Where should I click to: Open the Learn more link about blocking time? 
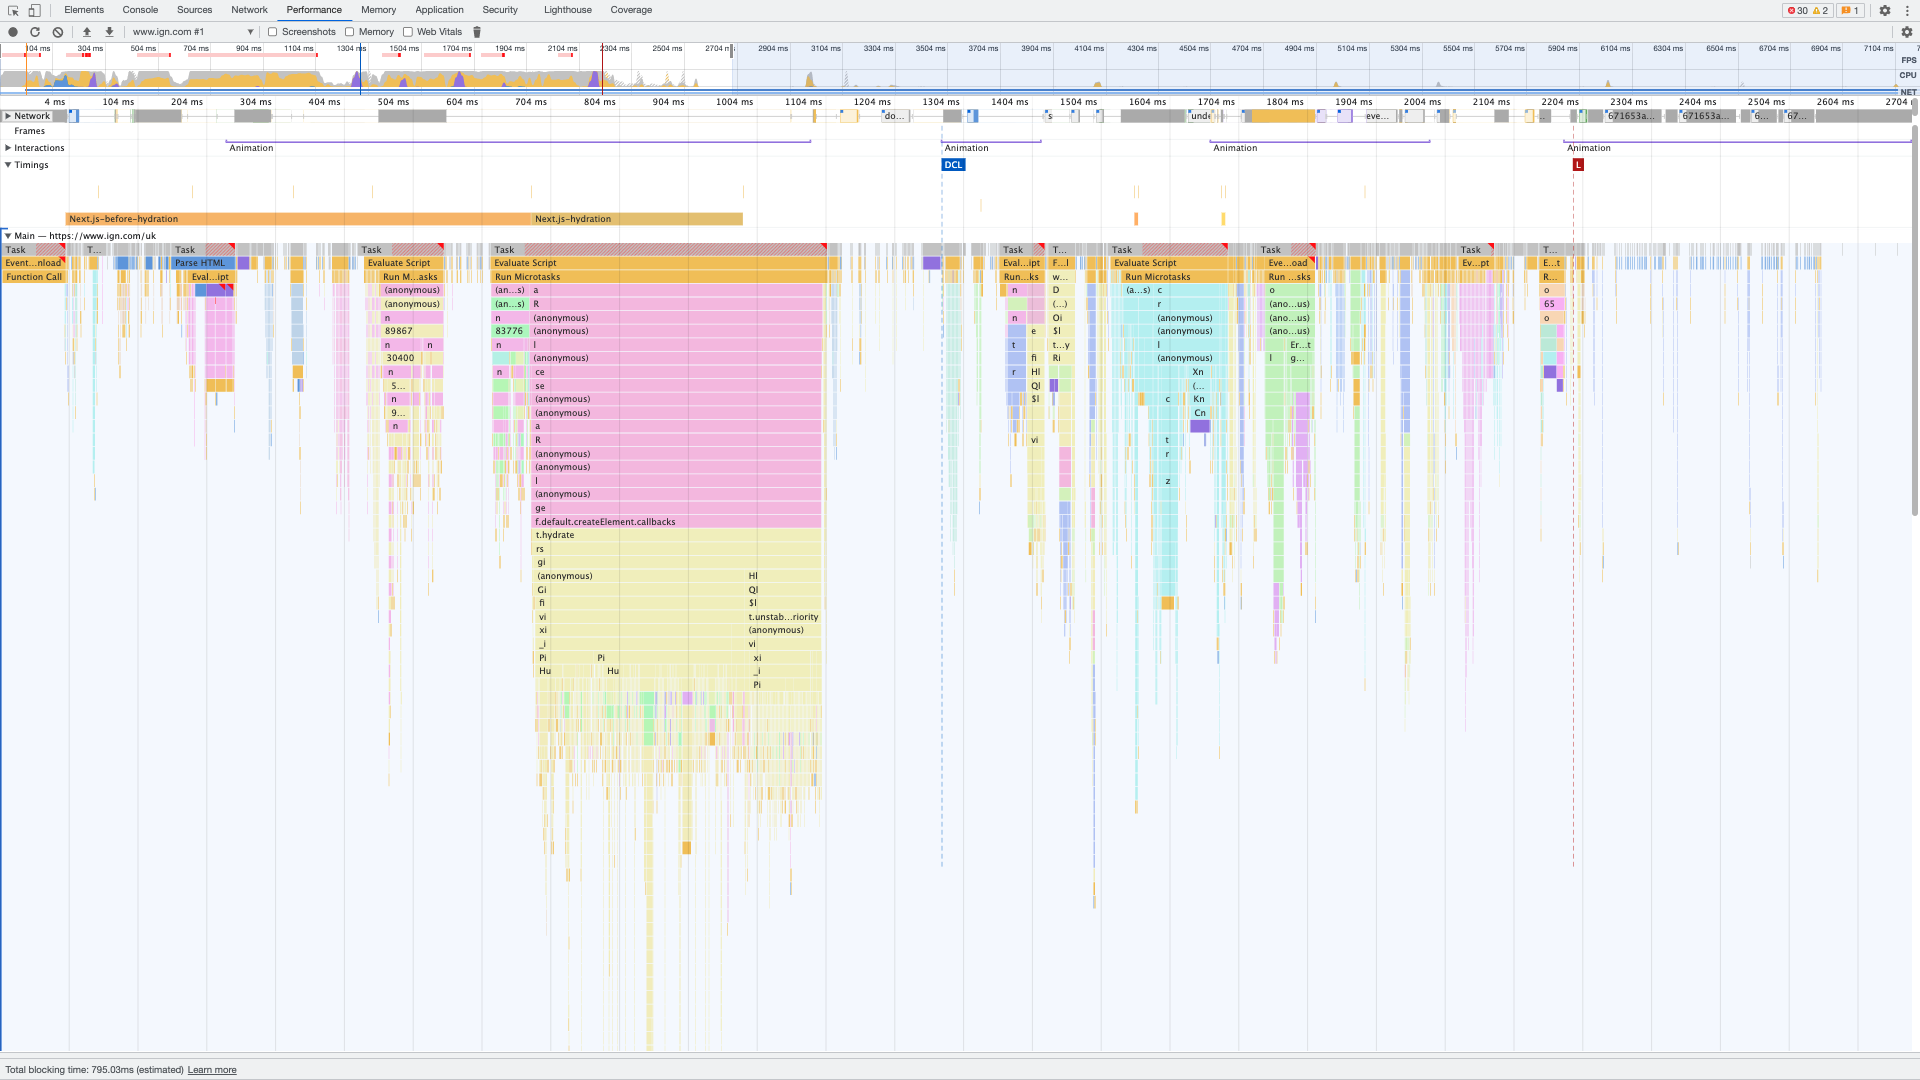coord(212,1069)
